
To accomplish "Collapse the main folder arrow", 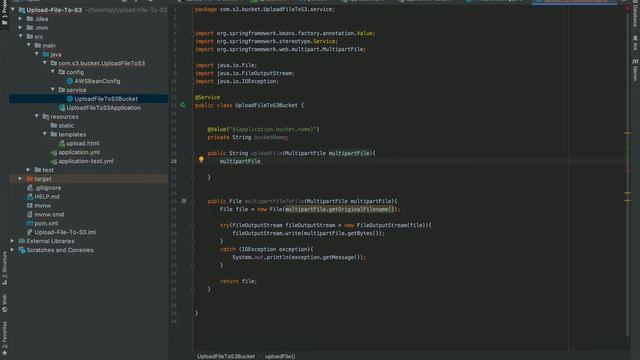I will click(x=29, y=45).
